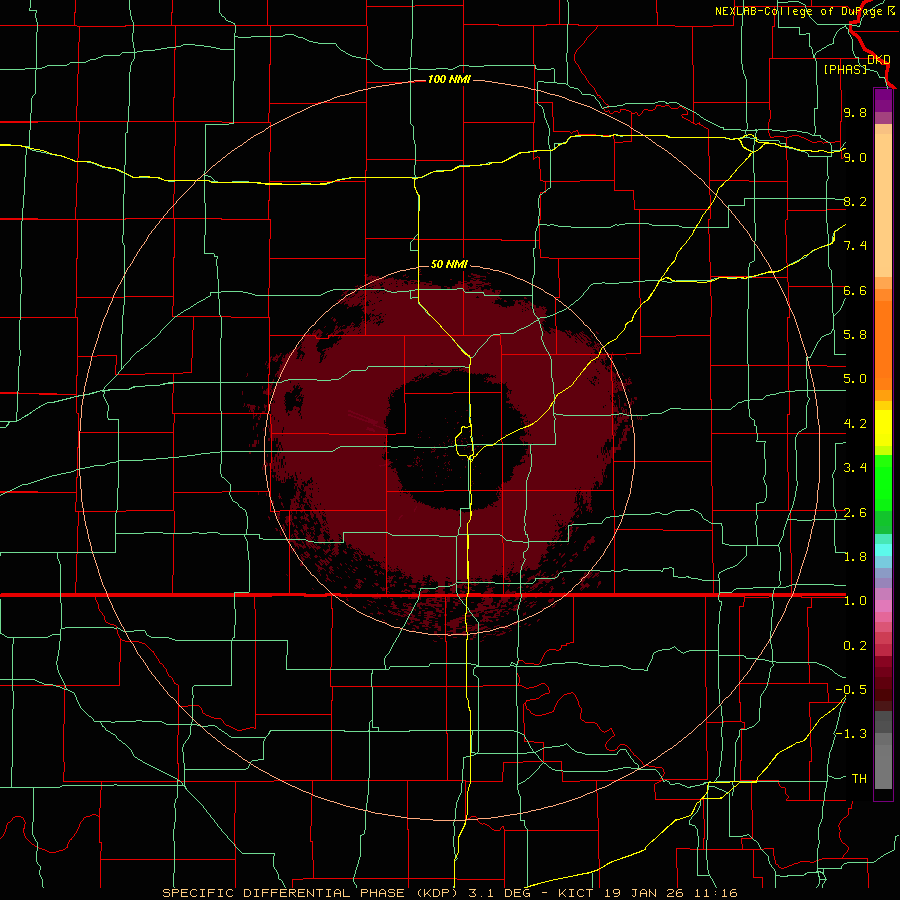Click the pink segment near the 1.0 value

coord(883,606)
